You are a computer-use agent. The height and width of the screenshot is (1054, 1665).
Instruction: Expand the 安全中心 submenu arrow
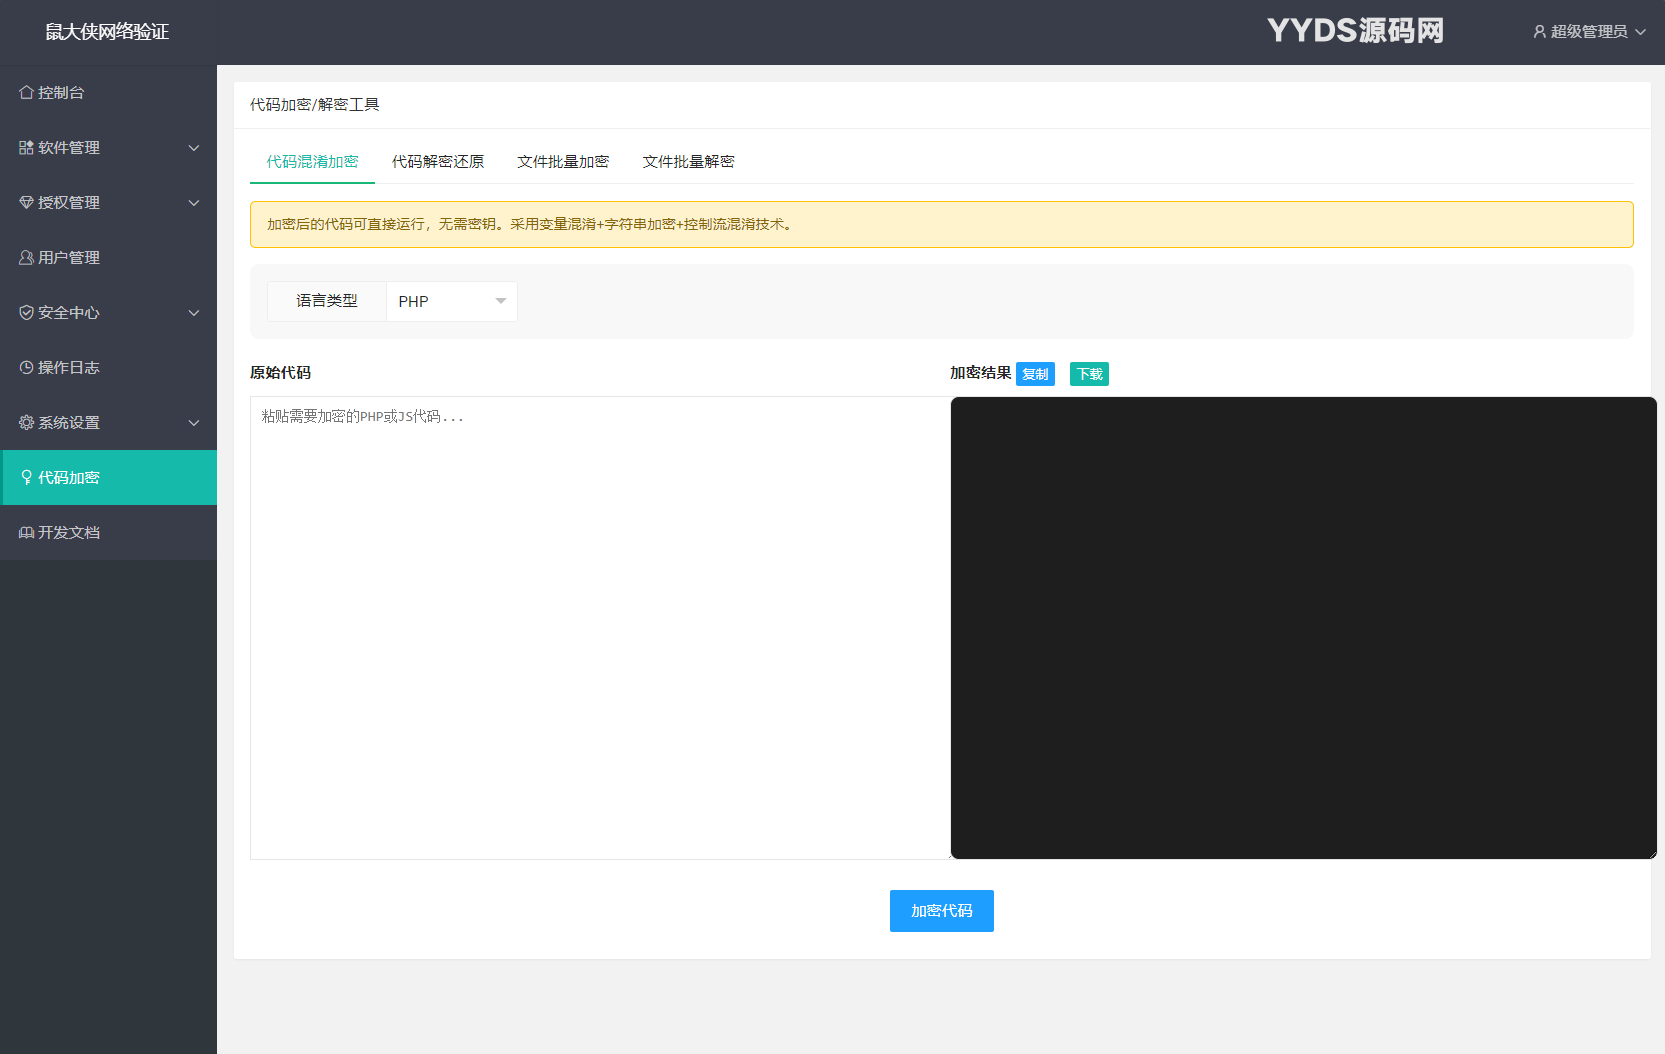(x=194, y=313)
